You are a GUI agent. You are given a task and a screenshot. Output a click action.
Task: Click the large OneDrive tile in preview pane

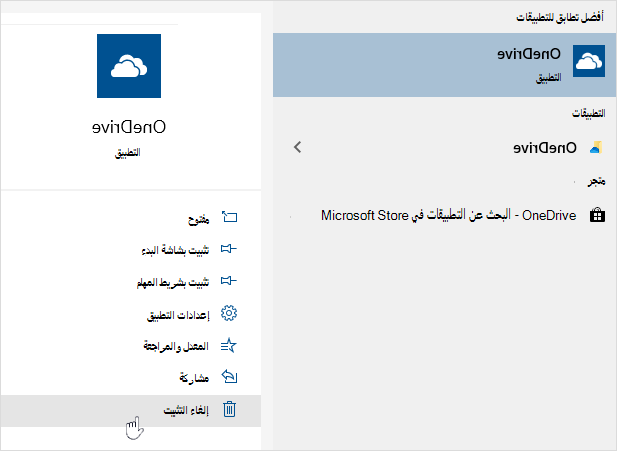(129, 66)
